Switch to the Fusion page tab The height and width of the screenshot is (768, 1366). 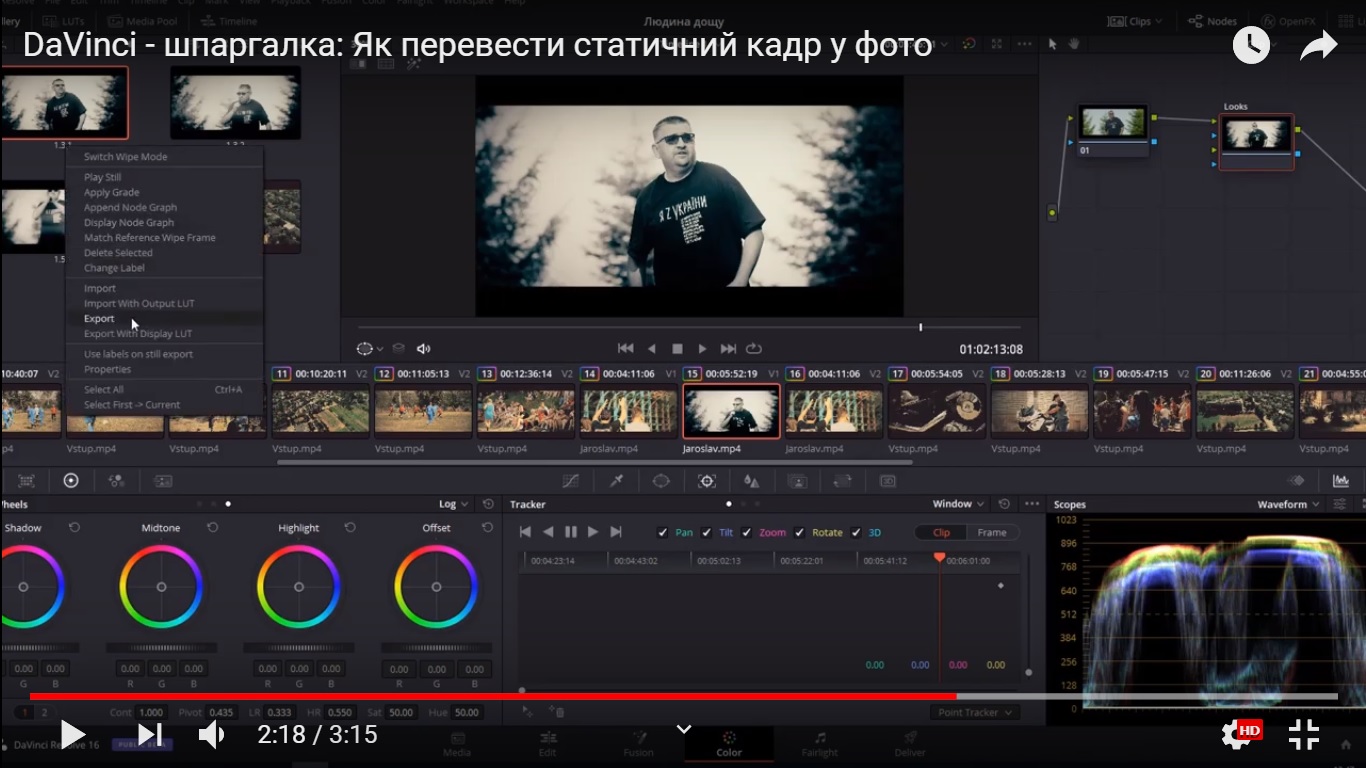(639, 745)
